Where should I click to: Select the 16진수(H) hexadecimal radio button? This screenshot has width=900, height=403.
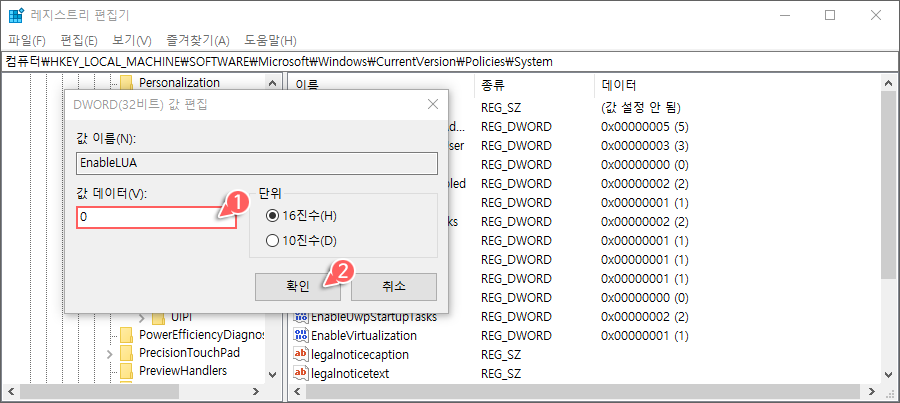pos(272,216)
